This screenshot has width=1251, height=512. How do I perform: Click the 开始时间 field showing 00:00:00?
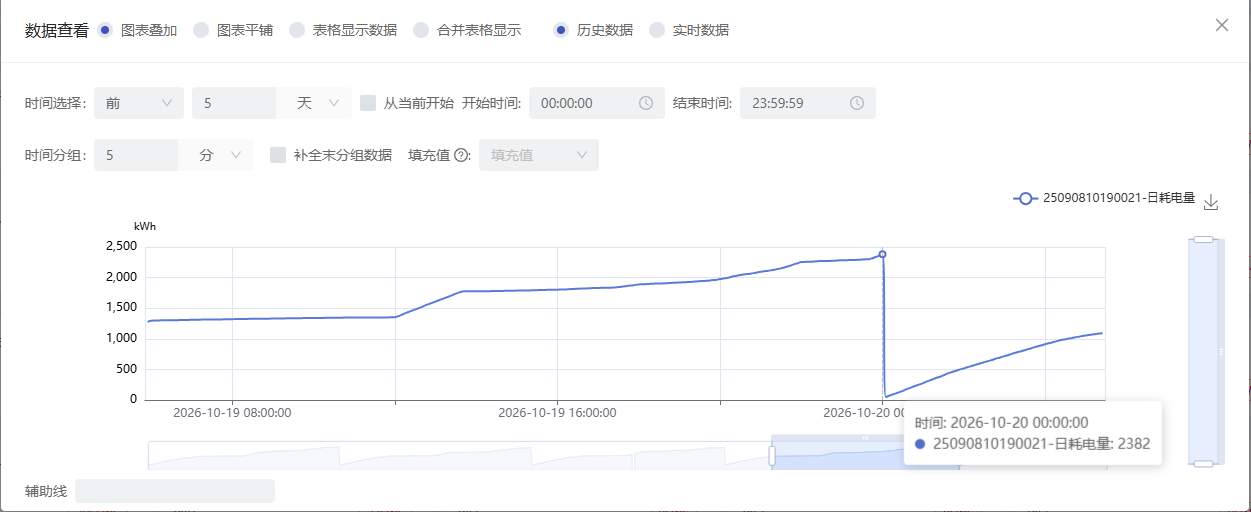click(x=597, y=103)
